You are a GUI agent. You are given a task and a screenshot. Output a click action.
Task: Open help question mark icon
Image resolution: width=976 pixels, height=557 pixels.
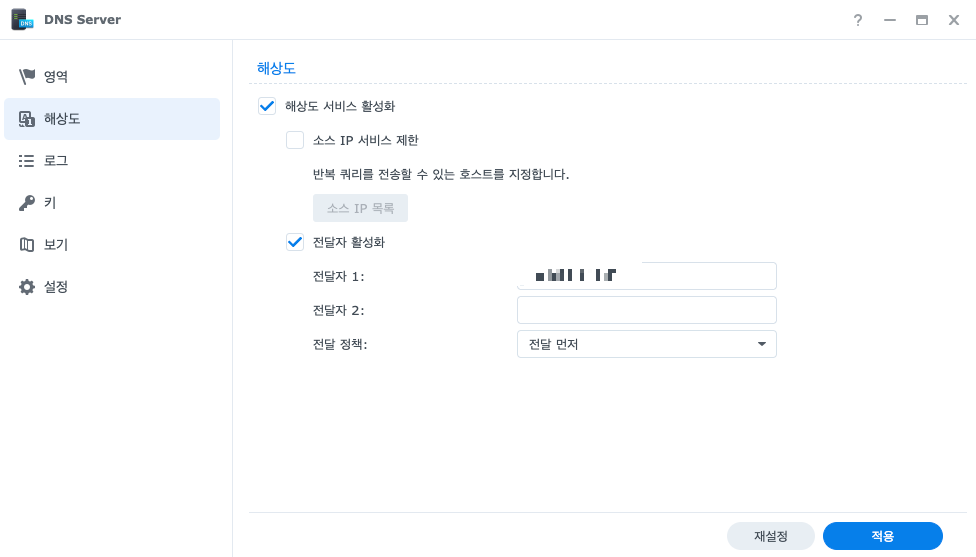858,20
